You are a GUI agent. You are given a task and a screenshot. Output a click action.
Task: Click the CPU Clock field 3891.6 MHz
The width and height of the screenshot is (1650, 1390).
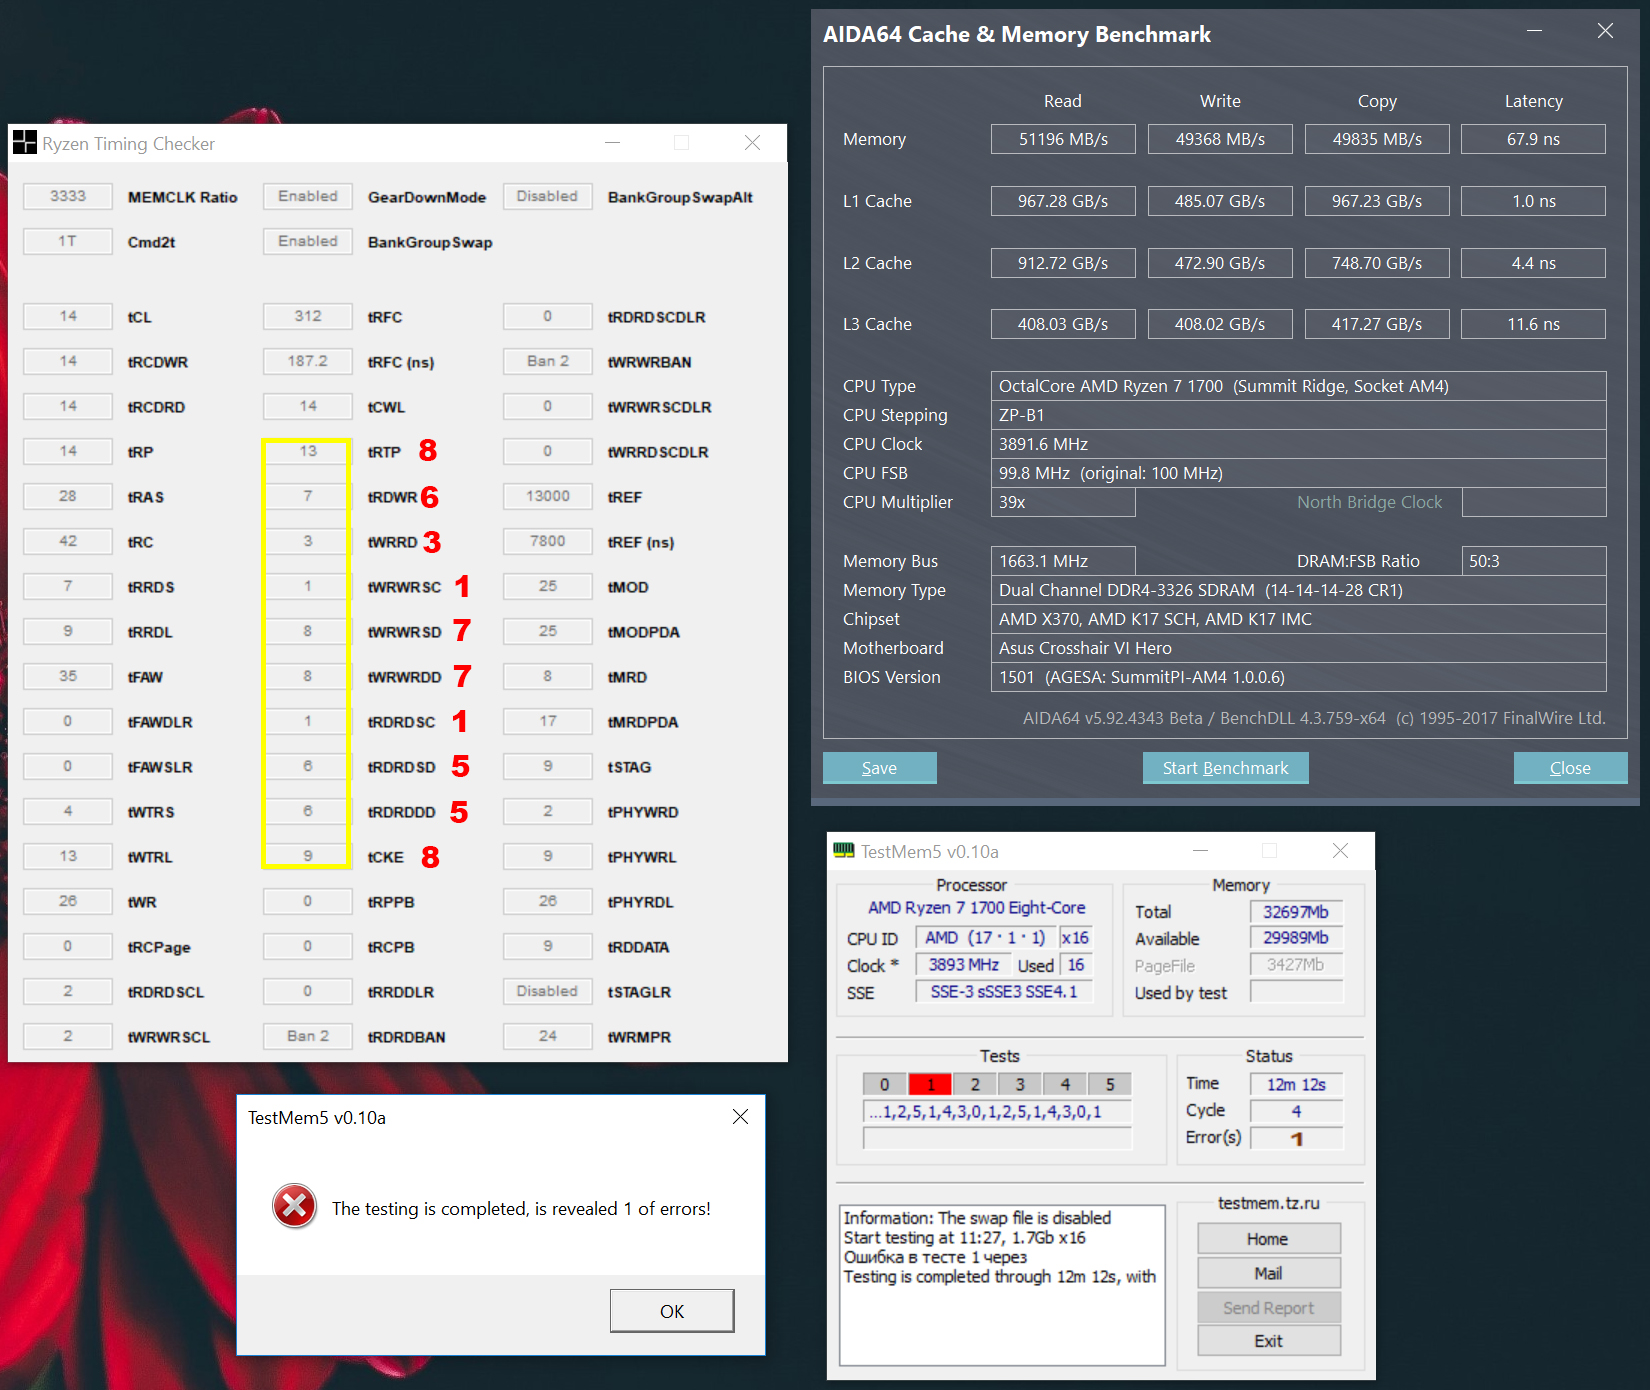(x=1298, y=444)
